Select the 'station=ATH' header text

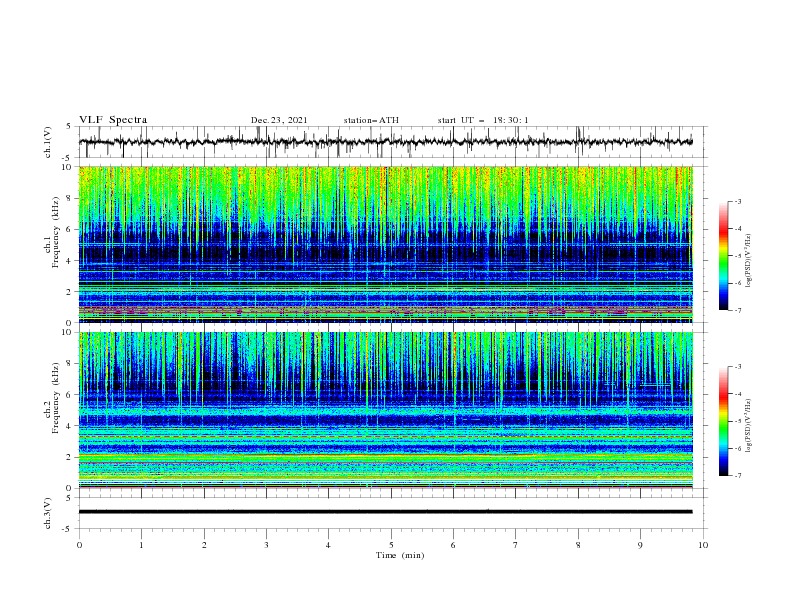click(x=371, y=120)
